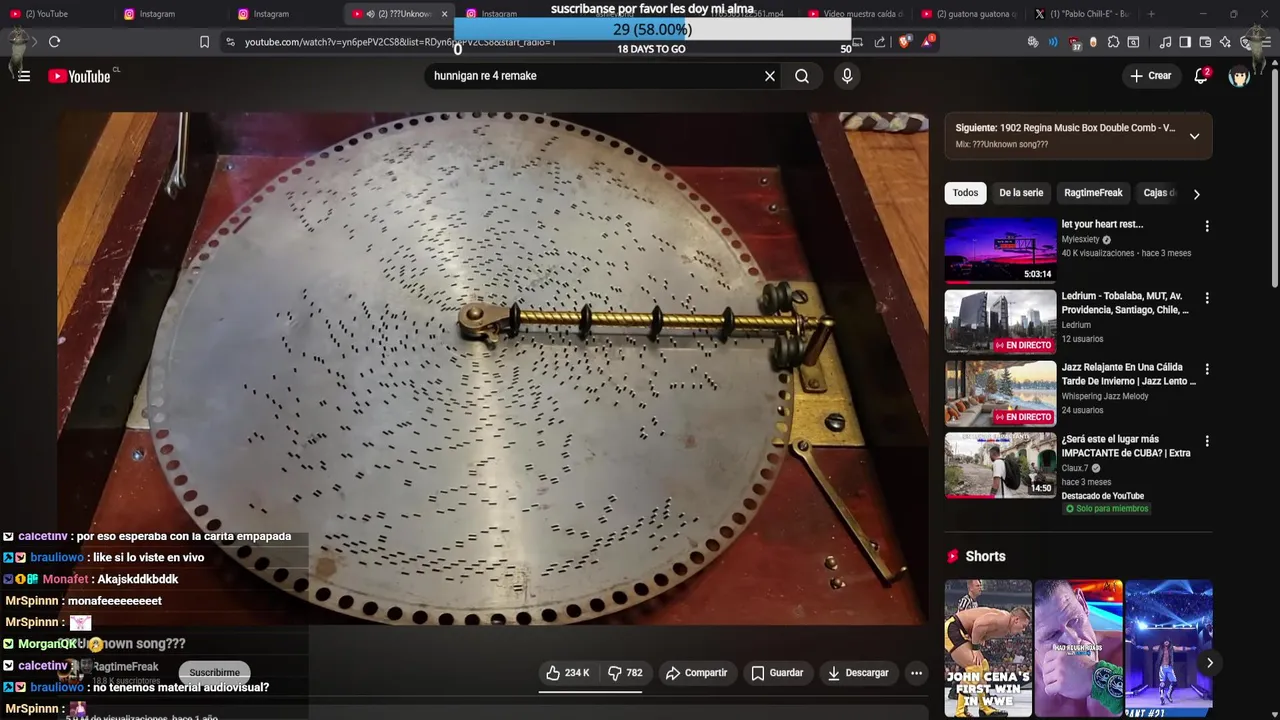Select the 'Todos' filter chip
Image resolution: width=1280 pixels, height=720 pixels.
click(965, 193)
